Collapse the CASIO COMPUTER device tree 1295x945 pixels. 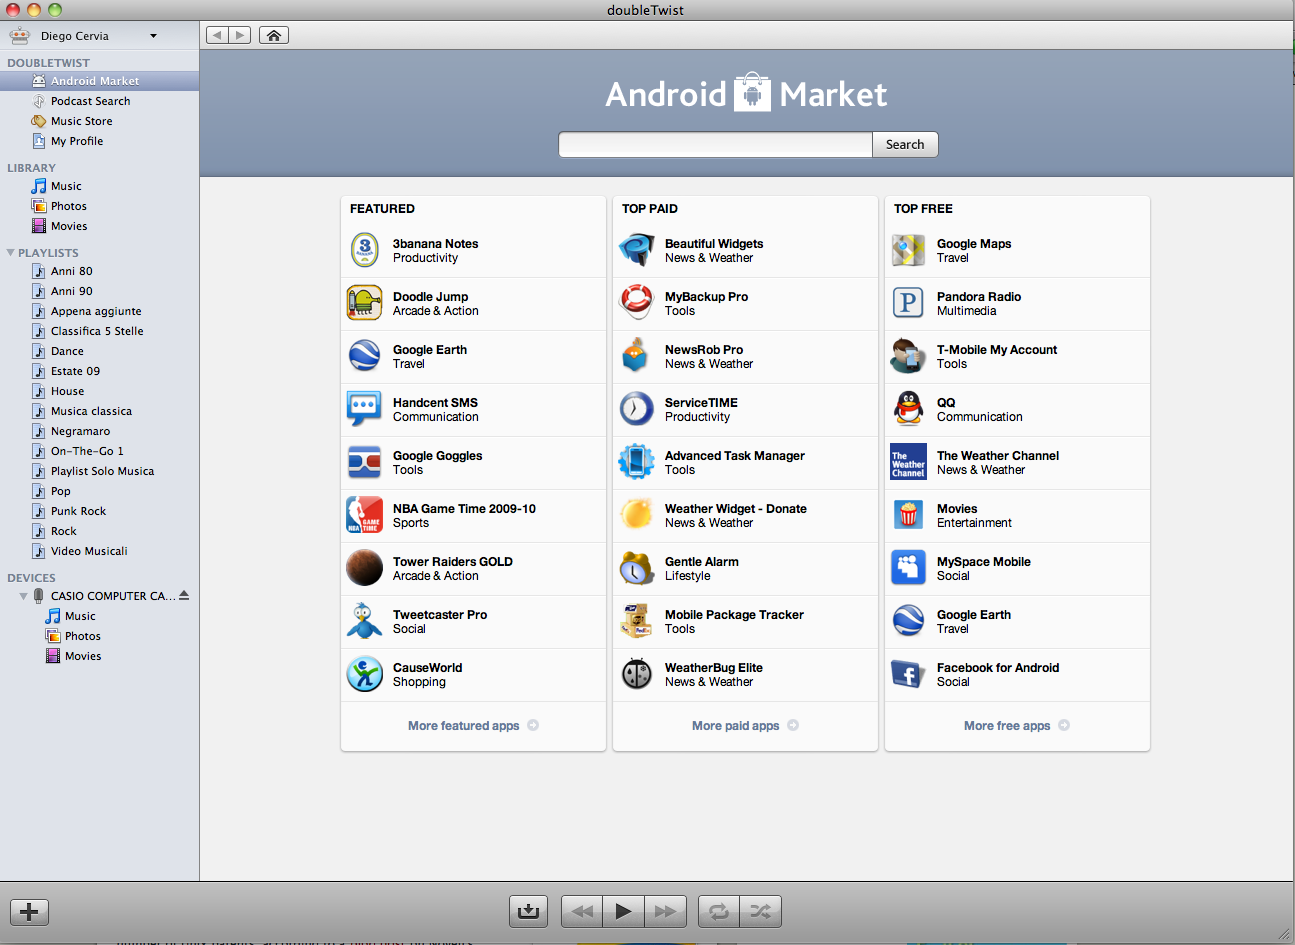[x=24, y=596]
